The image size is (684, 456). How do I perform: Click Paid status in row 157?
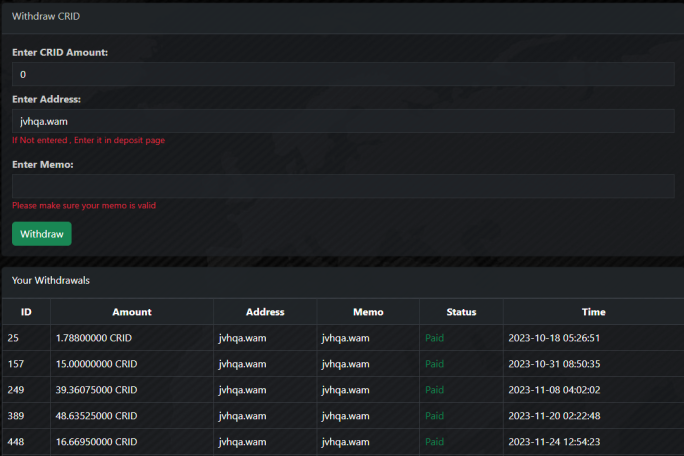point(434,364)
